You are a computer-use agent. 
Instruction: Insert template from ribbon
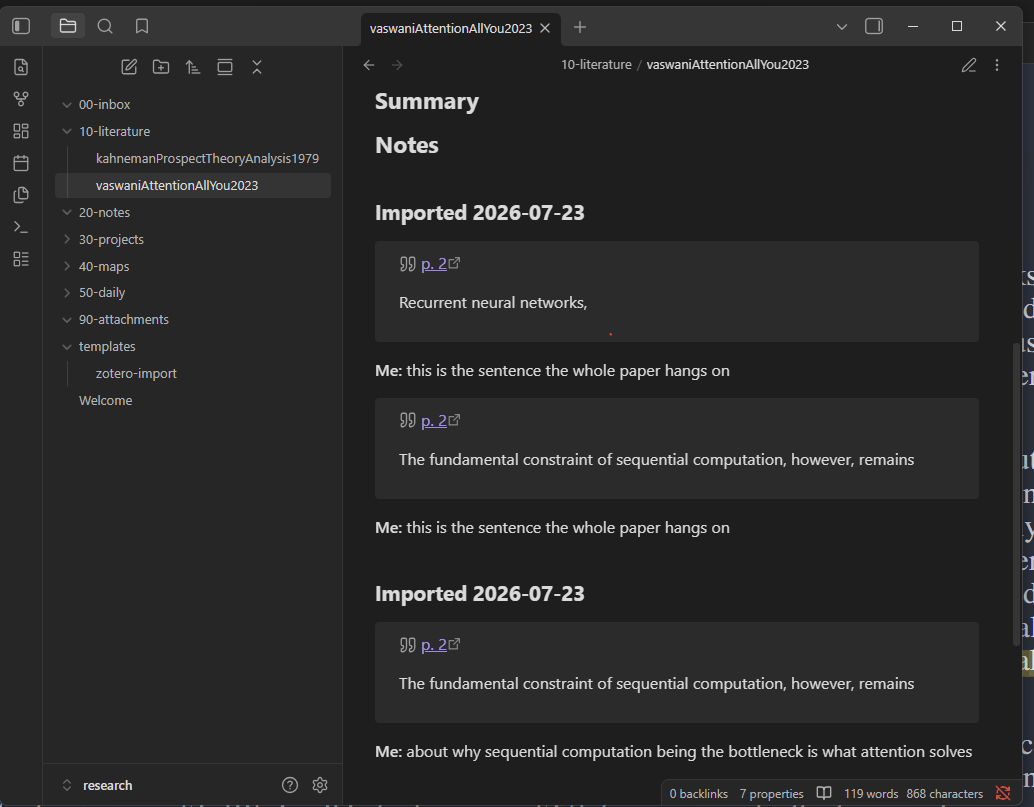(21, 194)
